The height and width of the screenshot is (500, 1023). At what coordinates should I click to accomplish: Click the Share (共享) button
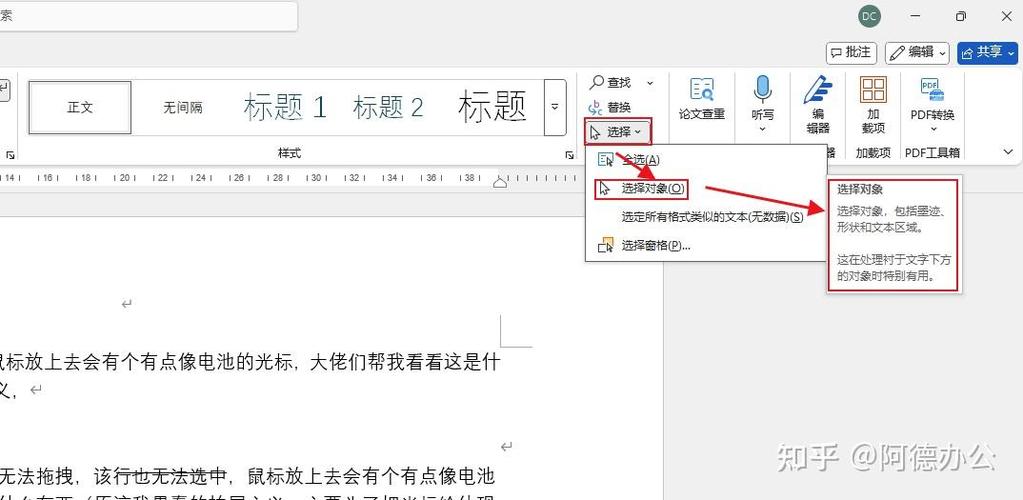[x=987, y=53]
